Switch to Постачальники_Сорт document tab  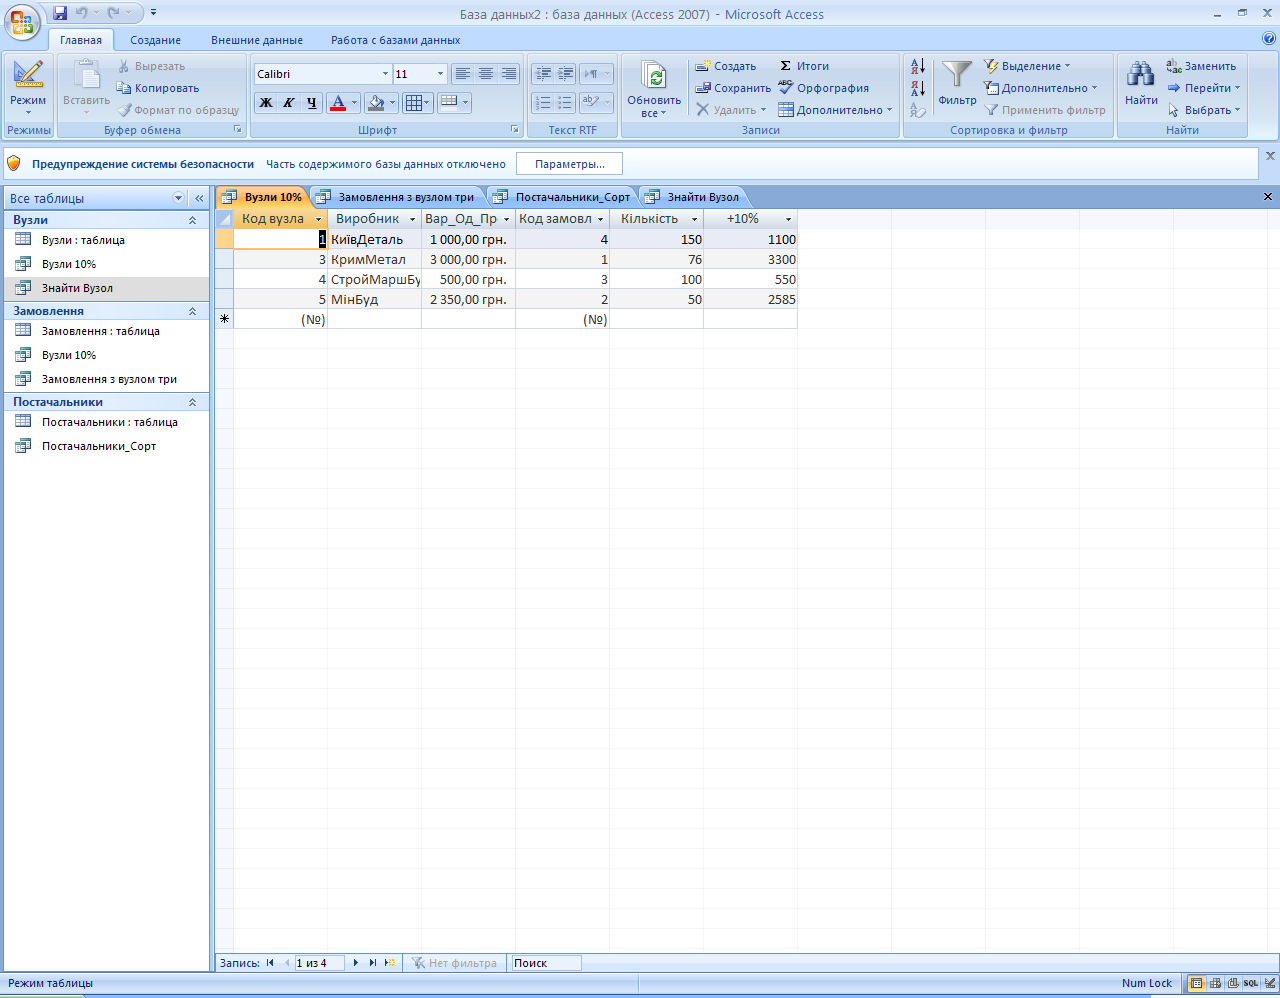[563, 197]
